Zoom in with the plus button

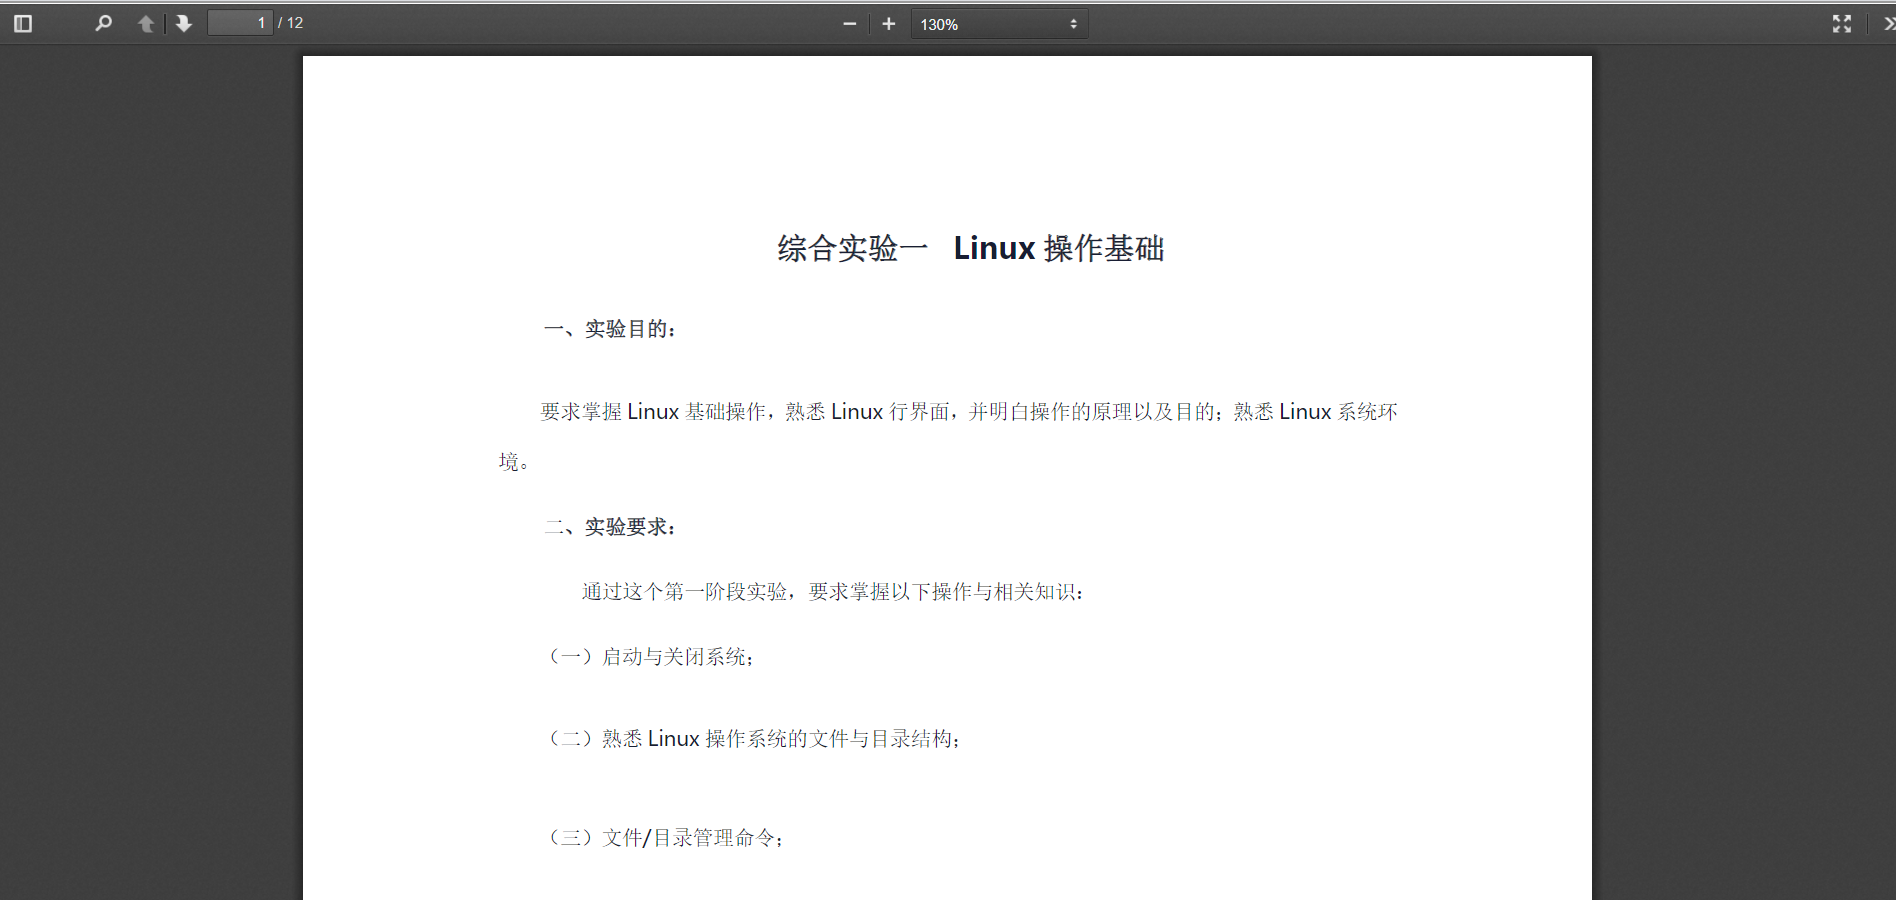pos(889,23)
